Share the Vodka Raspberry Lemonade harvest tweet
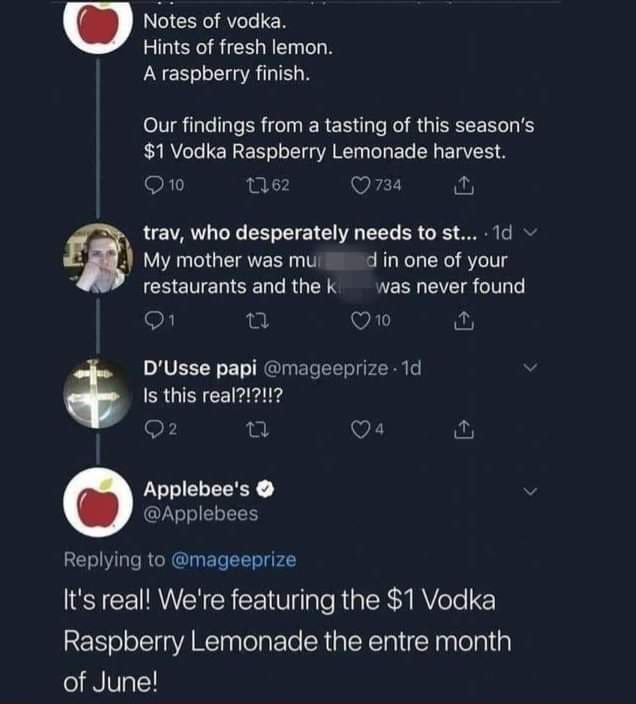This screenshot has height=704, width=636. point(463,184)
